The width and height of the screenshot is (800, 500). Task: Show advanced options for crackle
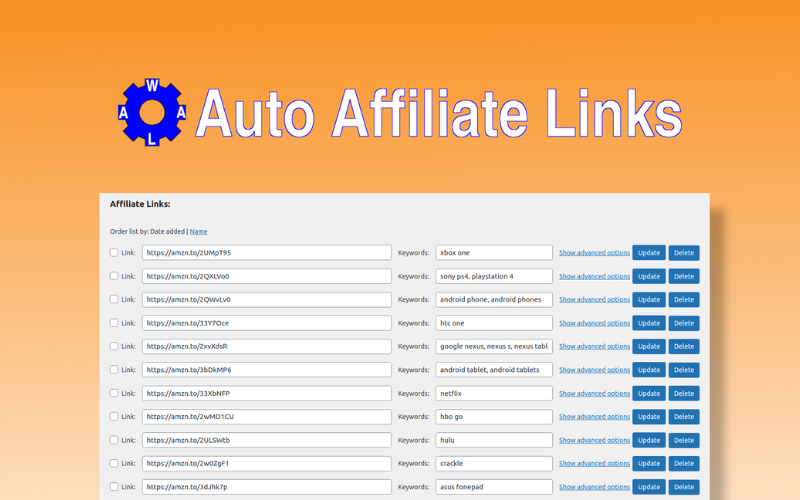pyautogui.click(x=594, y=464)
